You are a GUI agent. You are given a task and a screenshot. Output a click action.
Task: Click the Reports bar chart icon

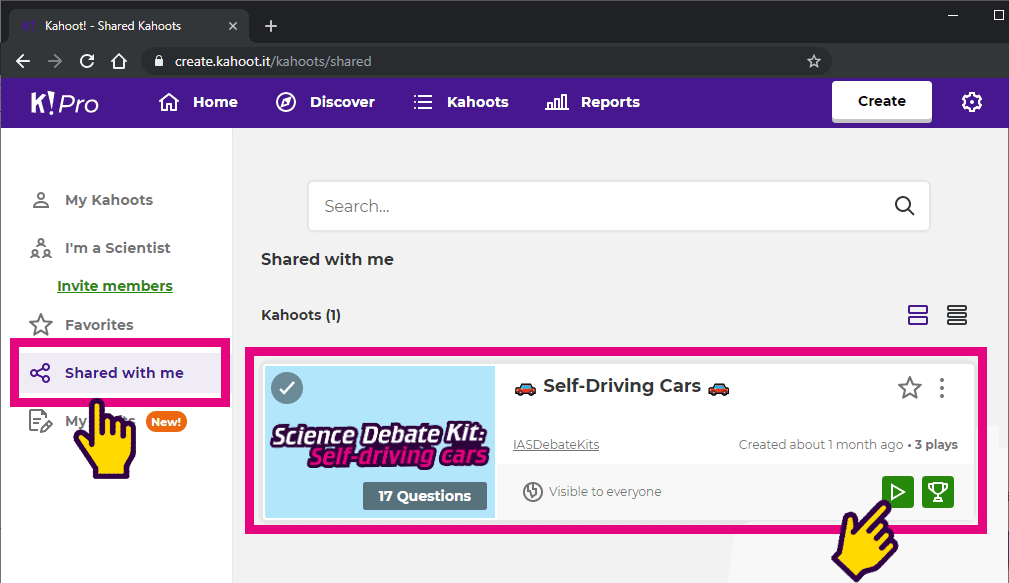[x=557, y=102]
